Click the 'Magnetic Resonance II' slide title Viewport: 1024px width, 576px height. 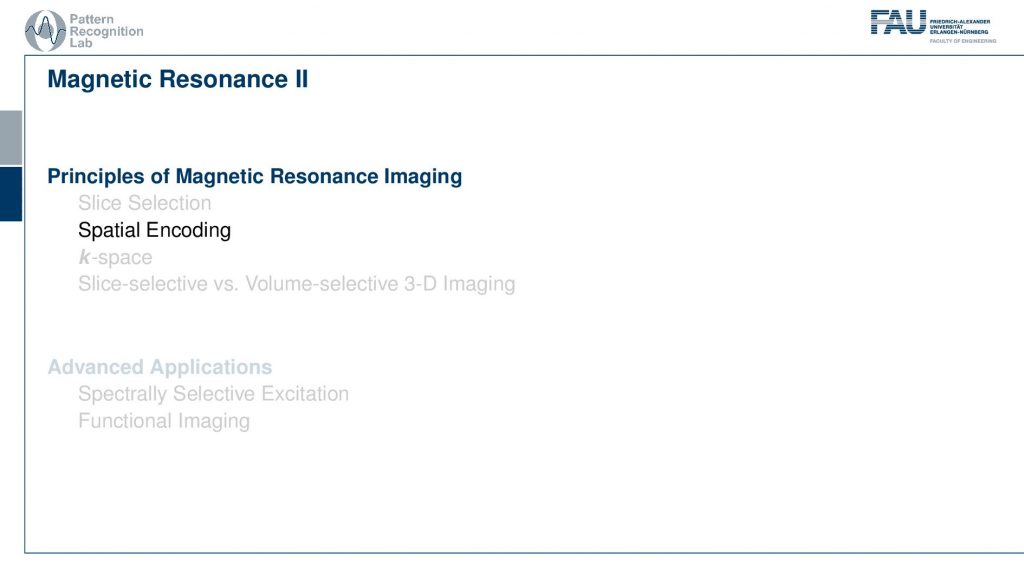pos(178,79)
